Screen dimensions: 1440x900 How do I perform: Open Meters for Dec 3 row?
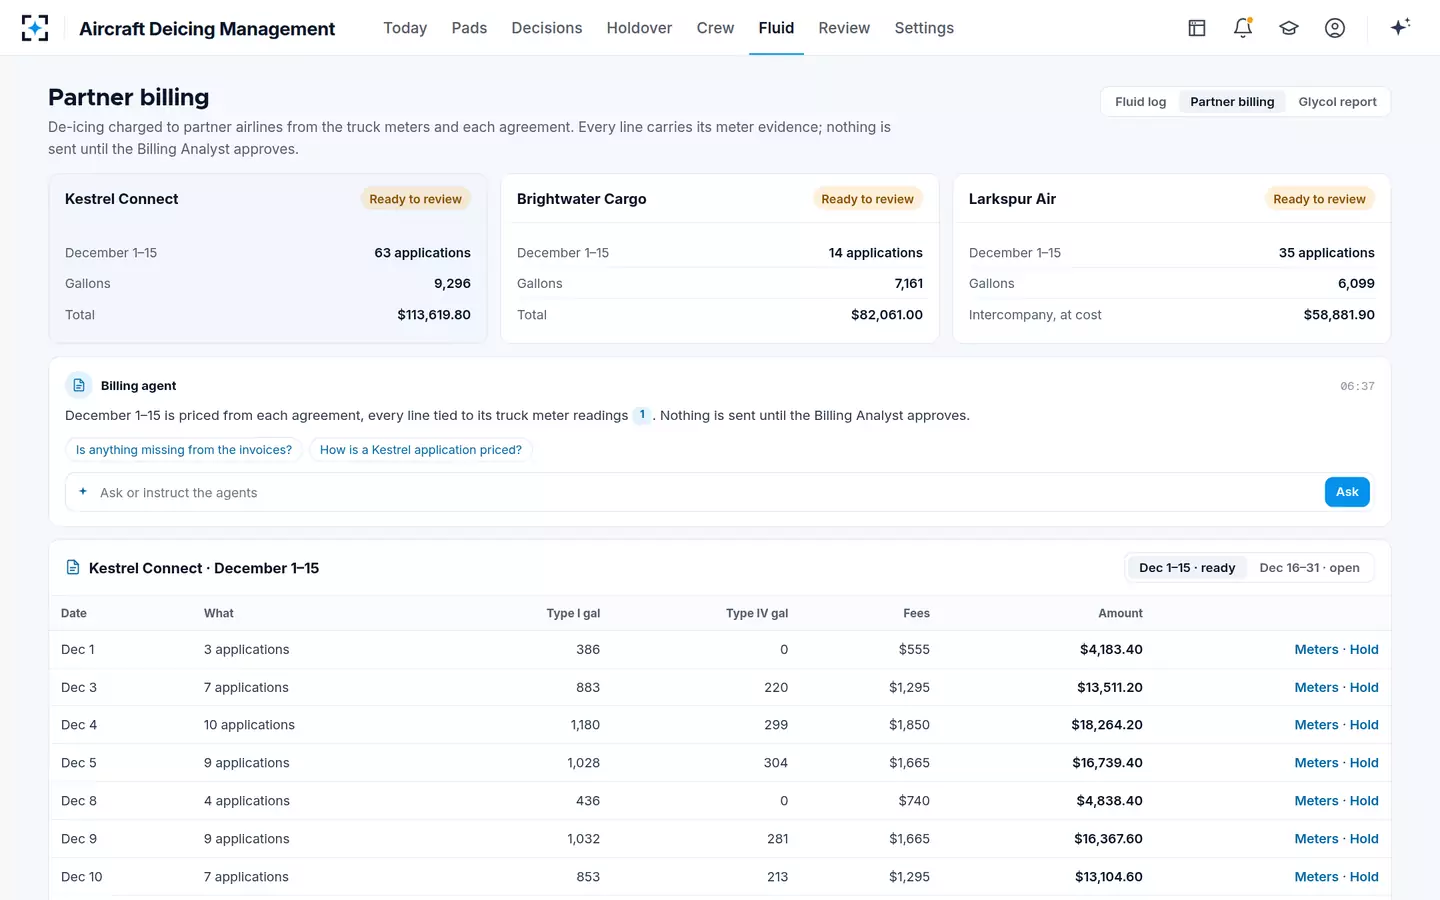[x=1316, y=688]
